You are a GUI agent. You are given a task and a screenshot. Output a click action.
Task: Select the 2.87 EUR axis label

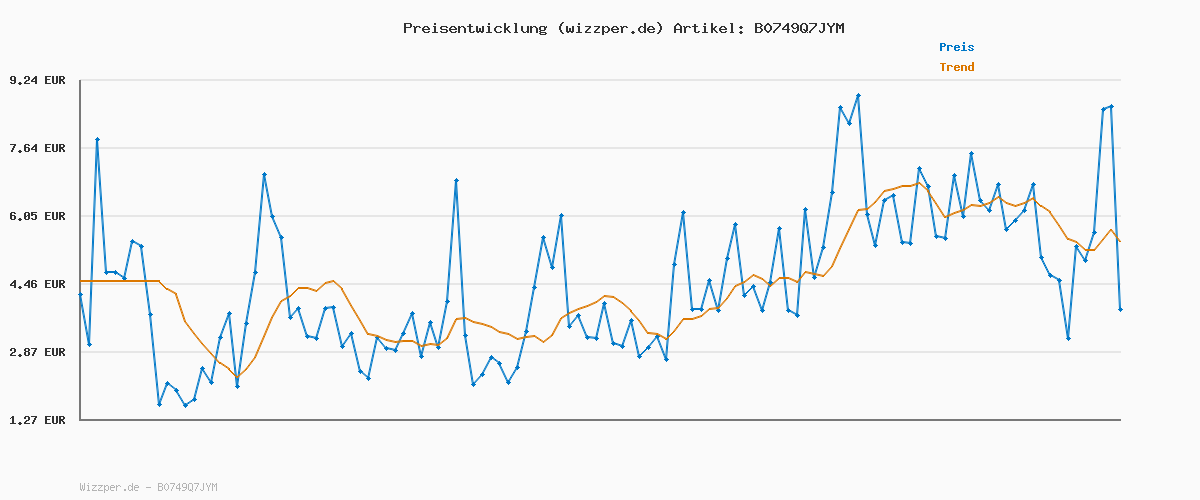tap(37, 352)
